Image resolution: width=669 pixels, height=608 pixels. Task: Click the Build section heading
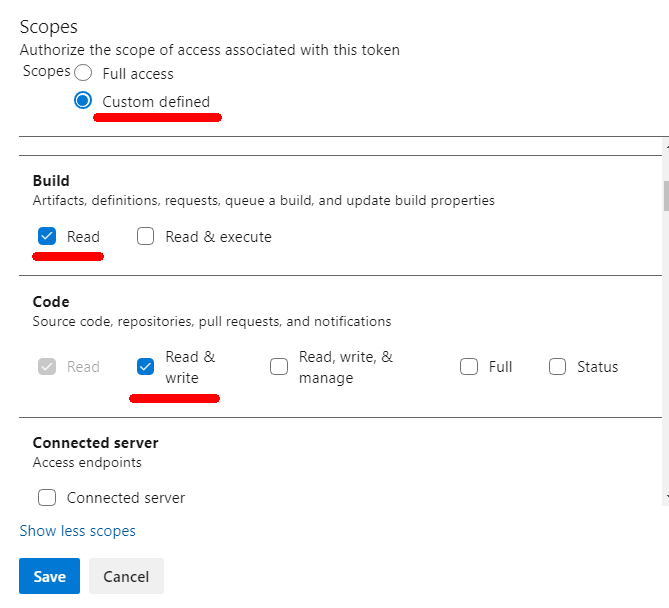tap(51, 181)
